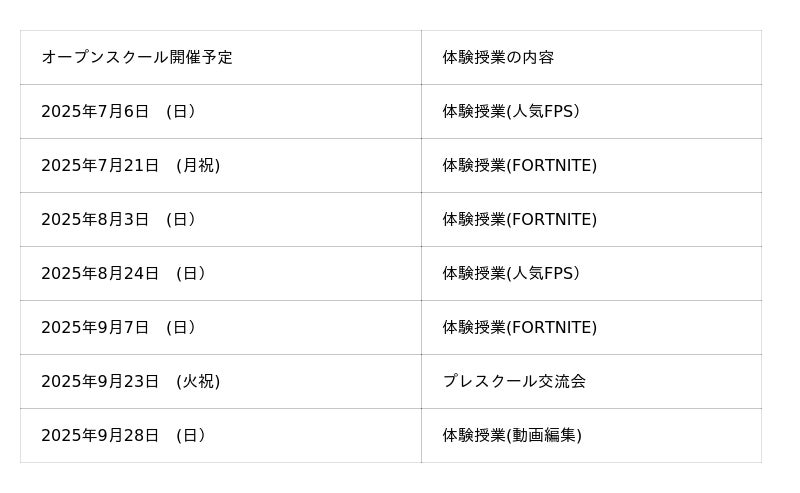The image size is (800, 493).
Task: Click the (日) label beside 2025年9月28日
Action: coord(191,435)
